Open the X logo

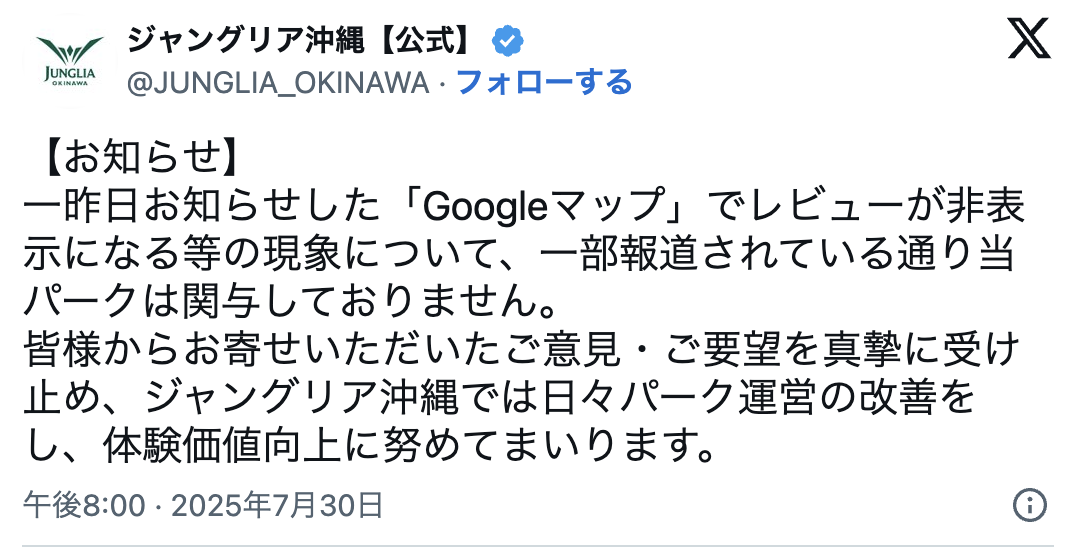pos(1027,40)
